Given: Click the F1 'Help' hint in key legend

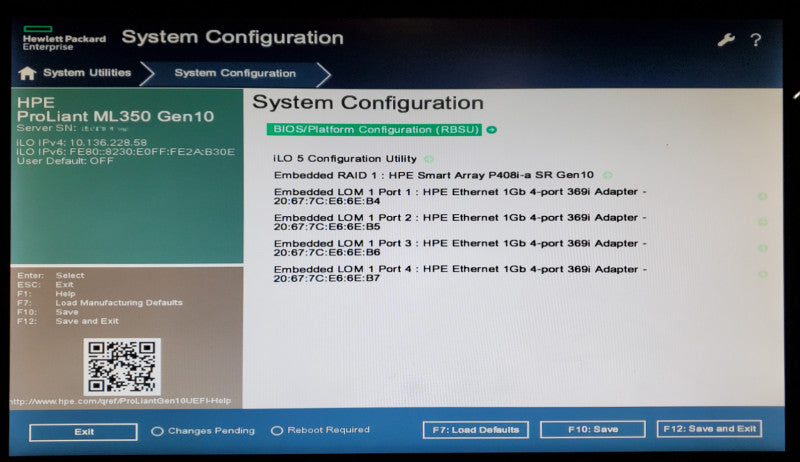Looking at the screenshot, I should pos(65,294).
